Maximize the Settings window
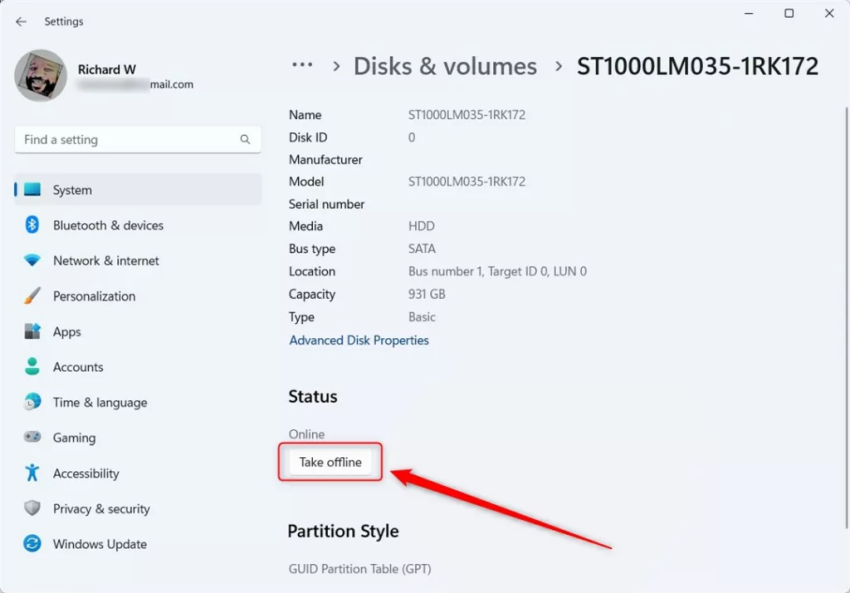This screenshot has height=593, width=850. tap(789, 14)
